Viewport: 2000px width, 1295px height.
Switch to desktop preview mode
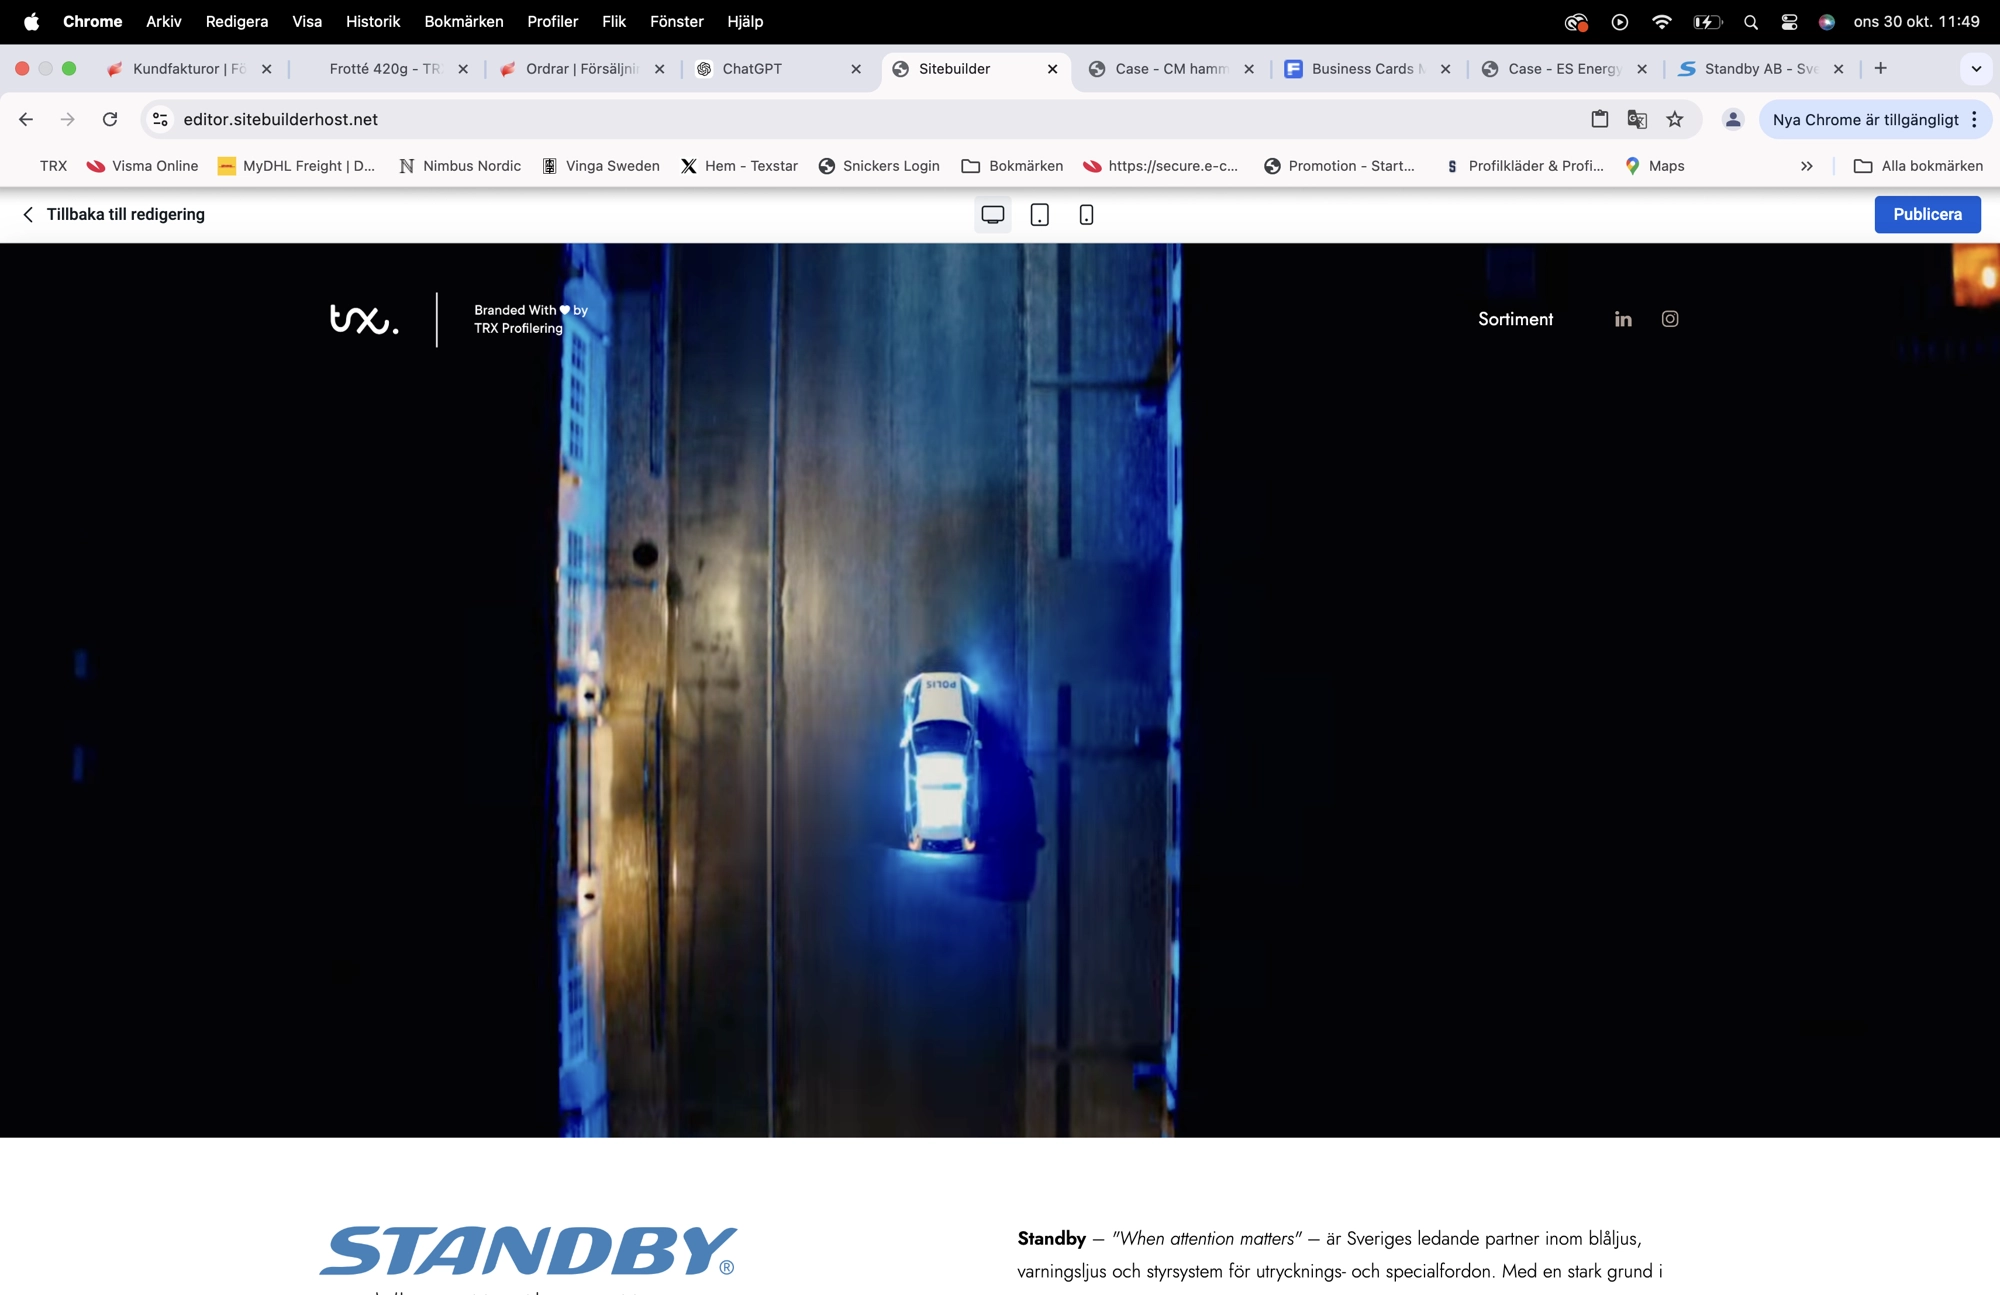tap(992, 214)
